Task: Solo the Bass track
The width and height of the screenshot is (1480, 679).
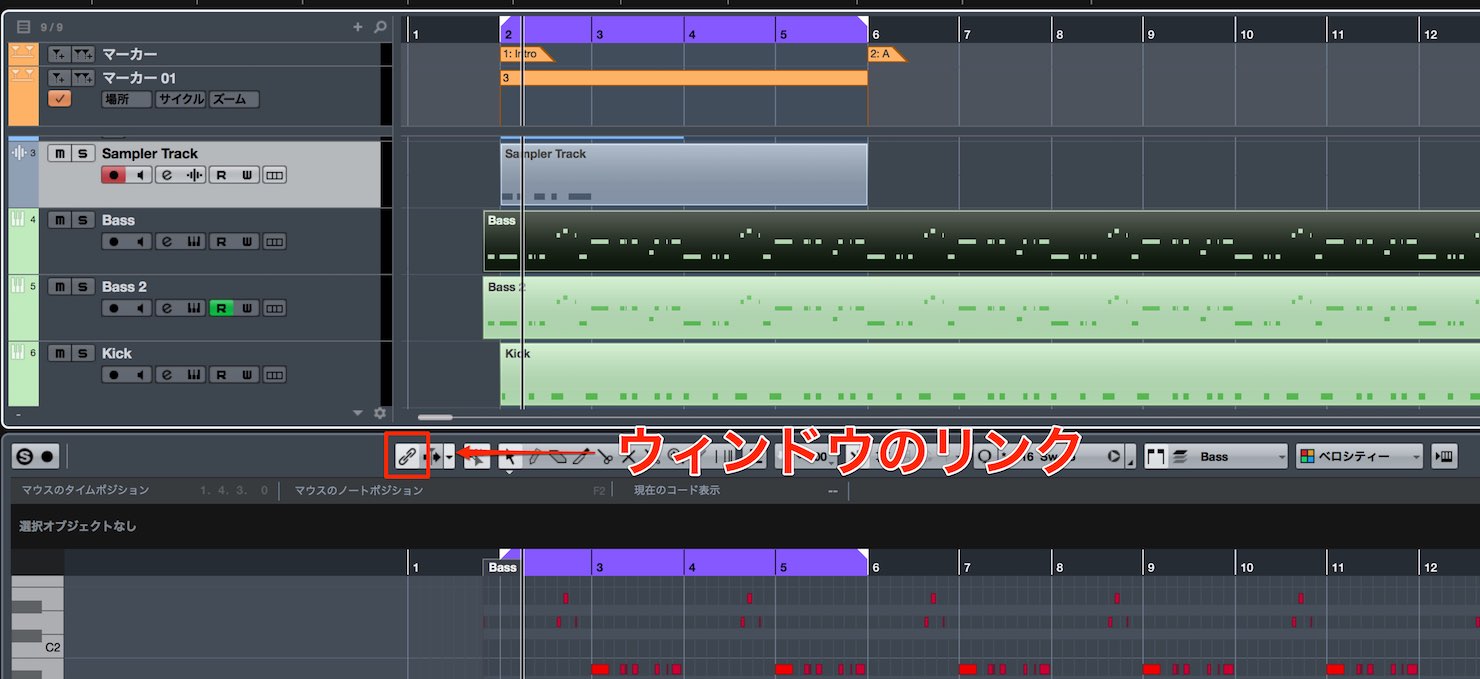Action: (x=84, y=220)
